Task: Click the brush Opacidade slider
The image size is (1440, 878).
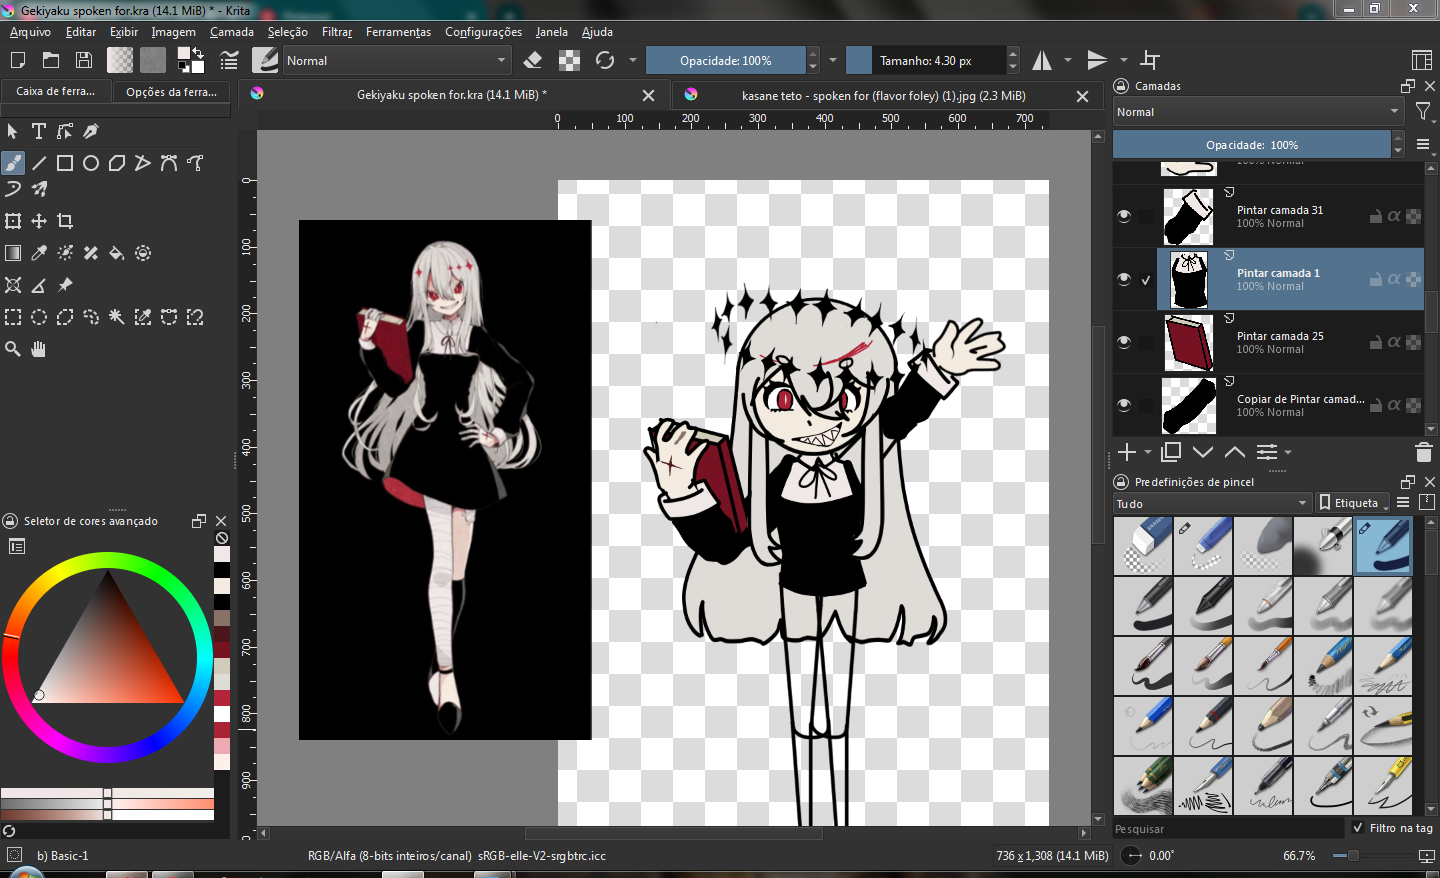Action: coord(725,61)
